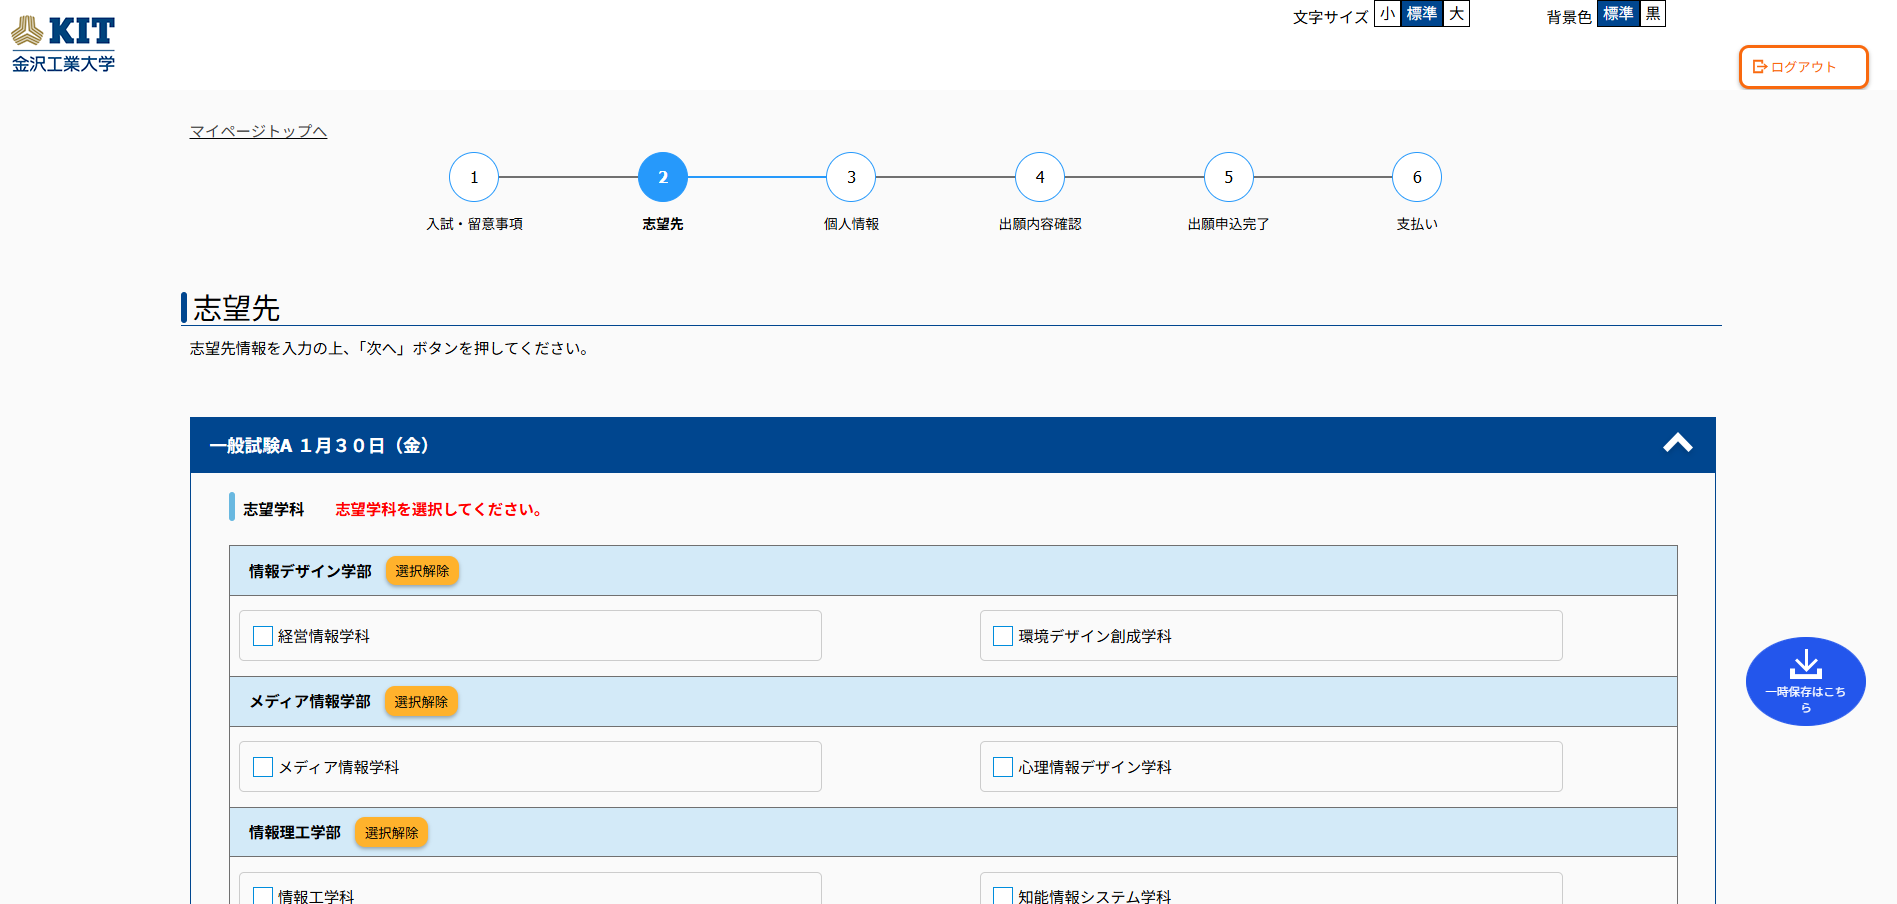Click the ログアウト logout button
Screen dimensions: 1897x904
click(1802, 67)
